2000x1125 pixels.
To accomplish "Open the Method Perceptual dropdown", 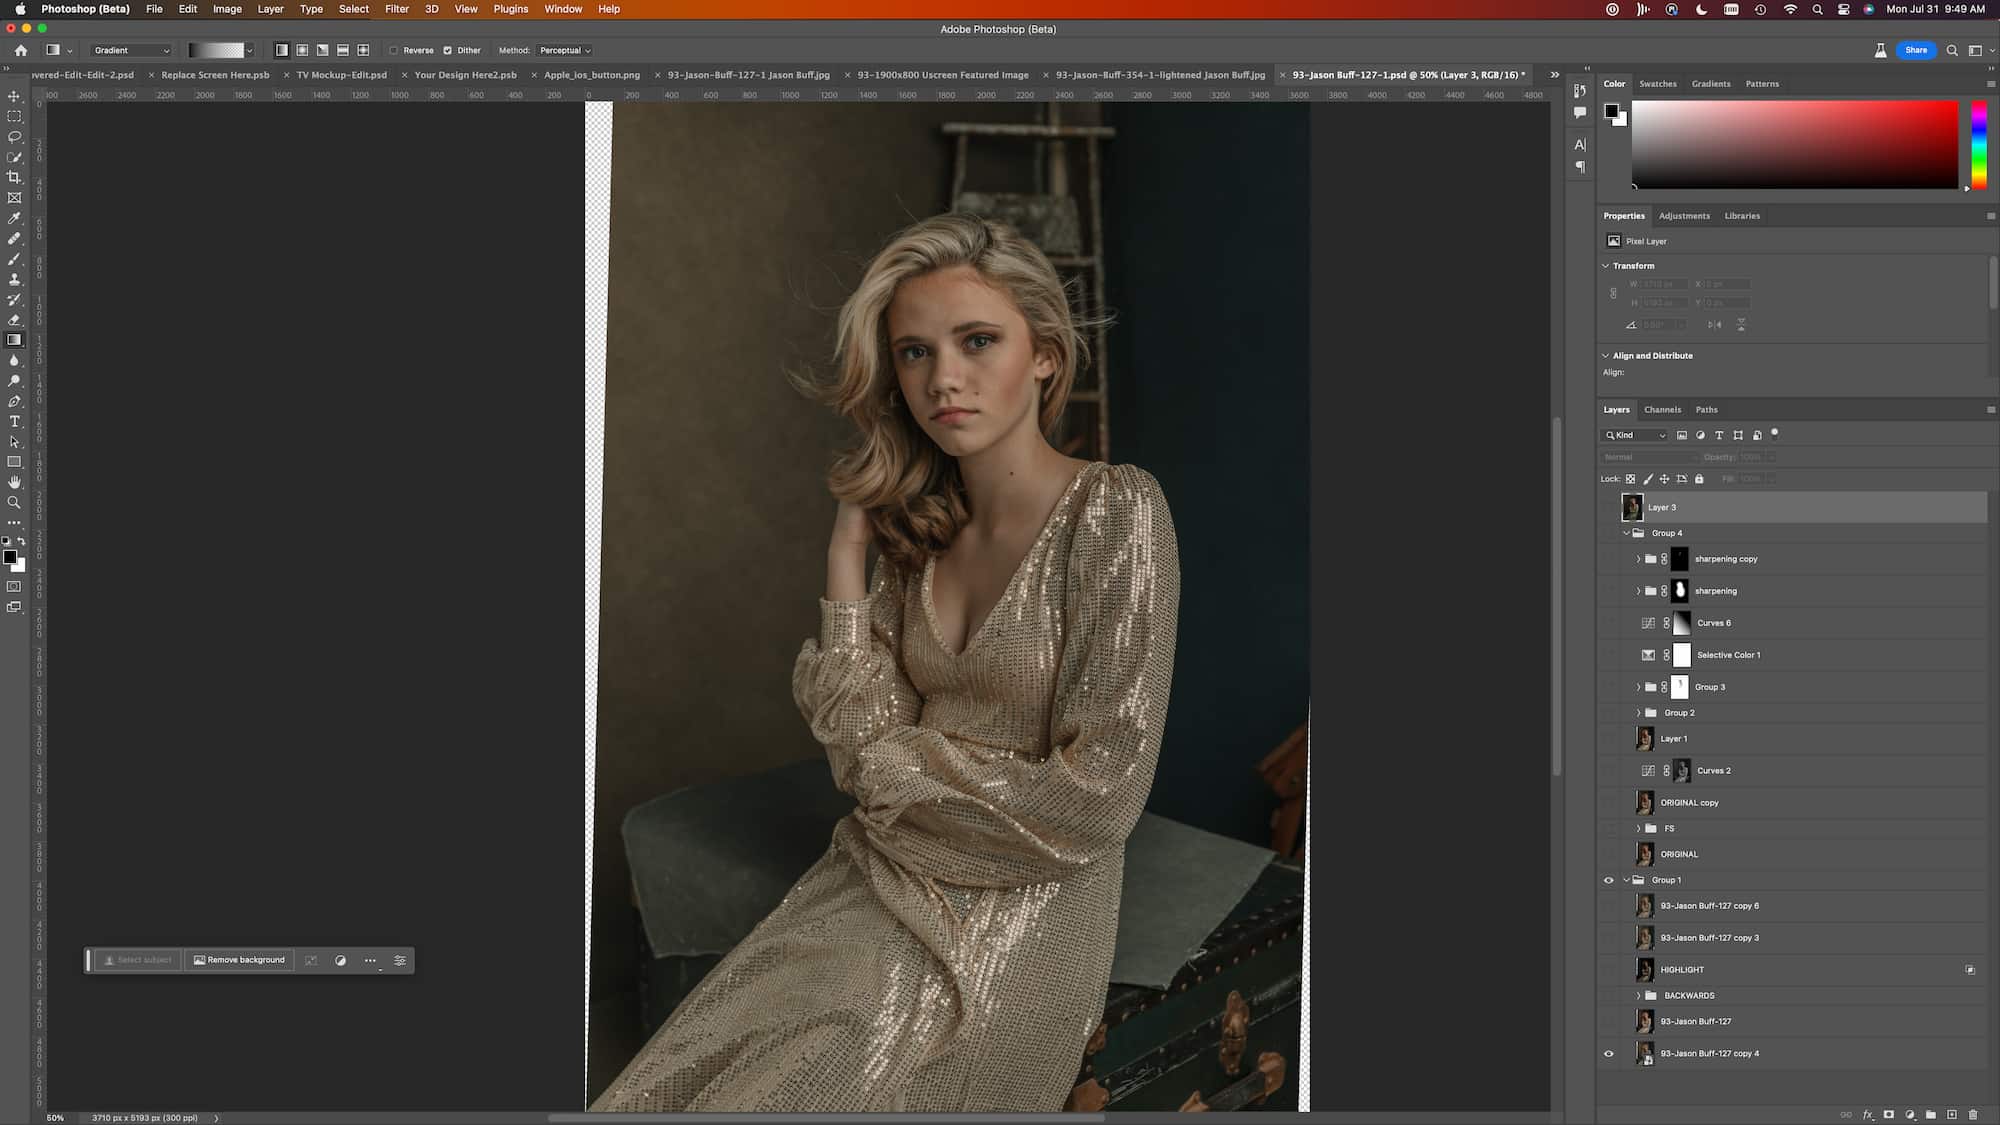I will [565, 50].
